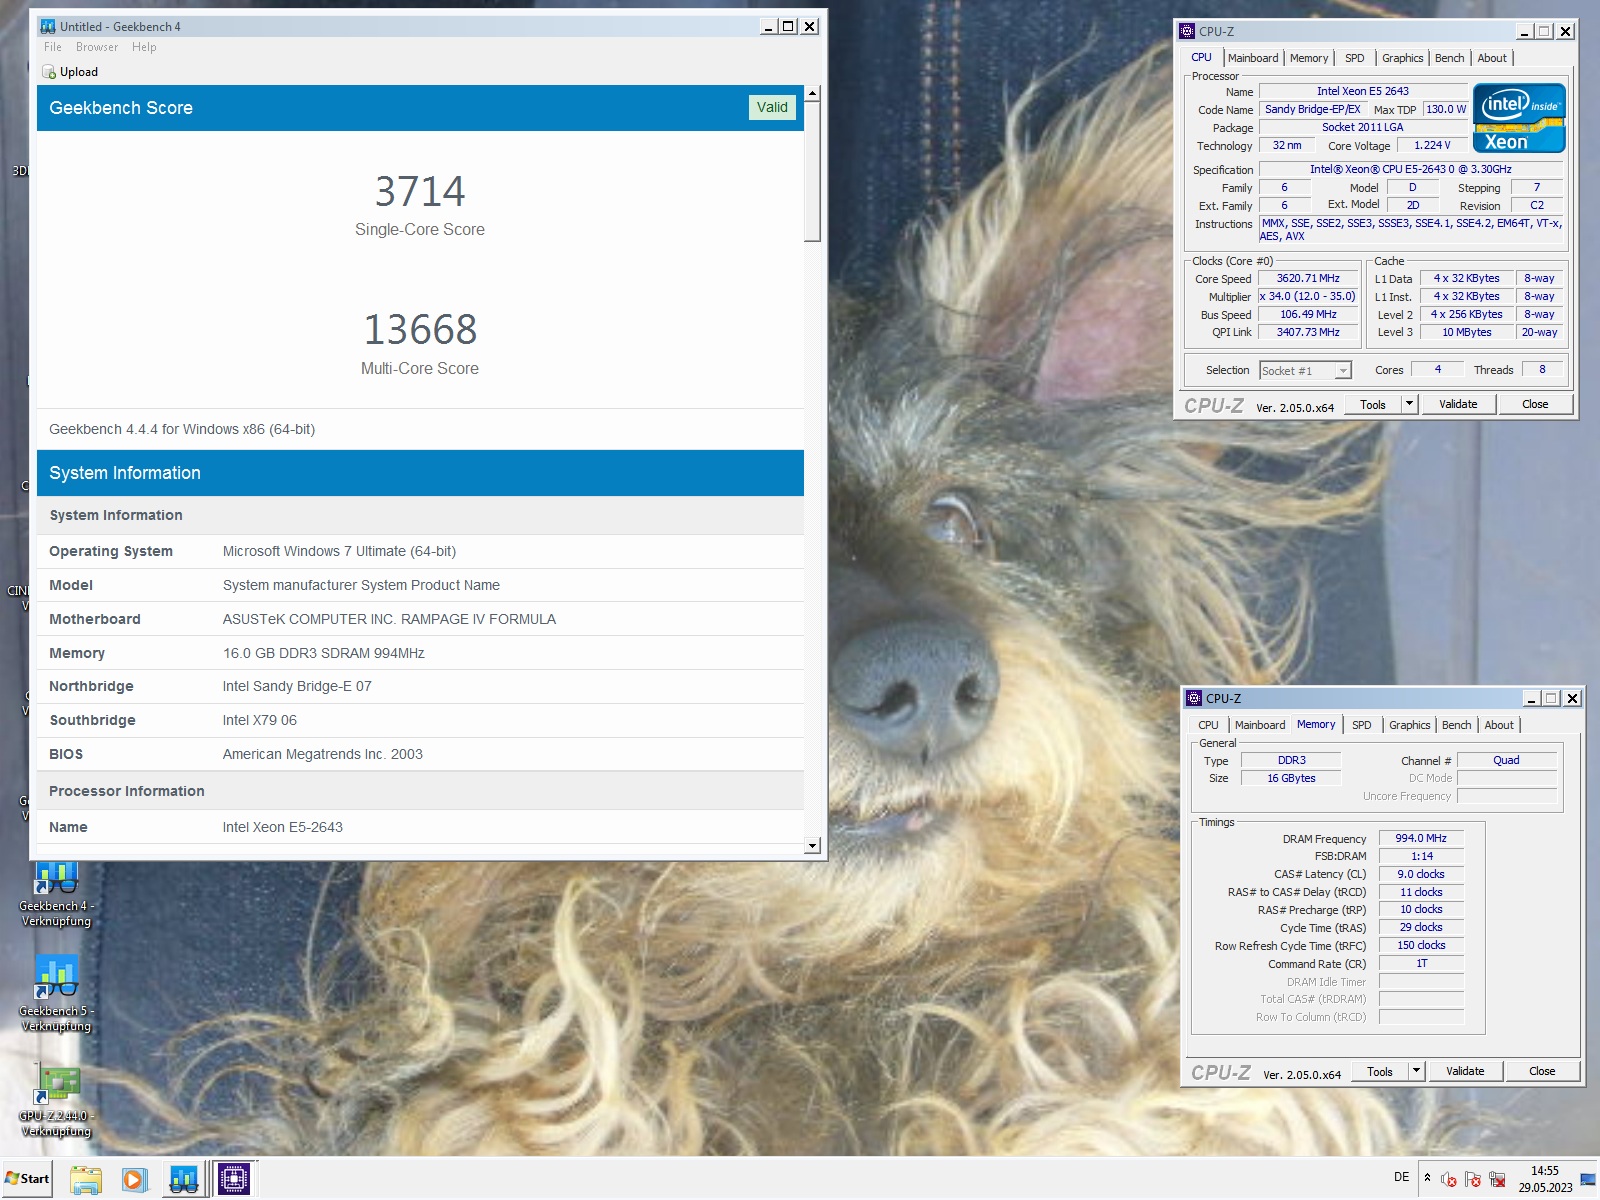Image resolution: width=1600 pixels, height=1200 pixels.
Task: Click Tools button in top CPU-Z
Action: click(1373, 404)
